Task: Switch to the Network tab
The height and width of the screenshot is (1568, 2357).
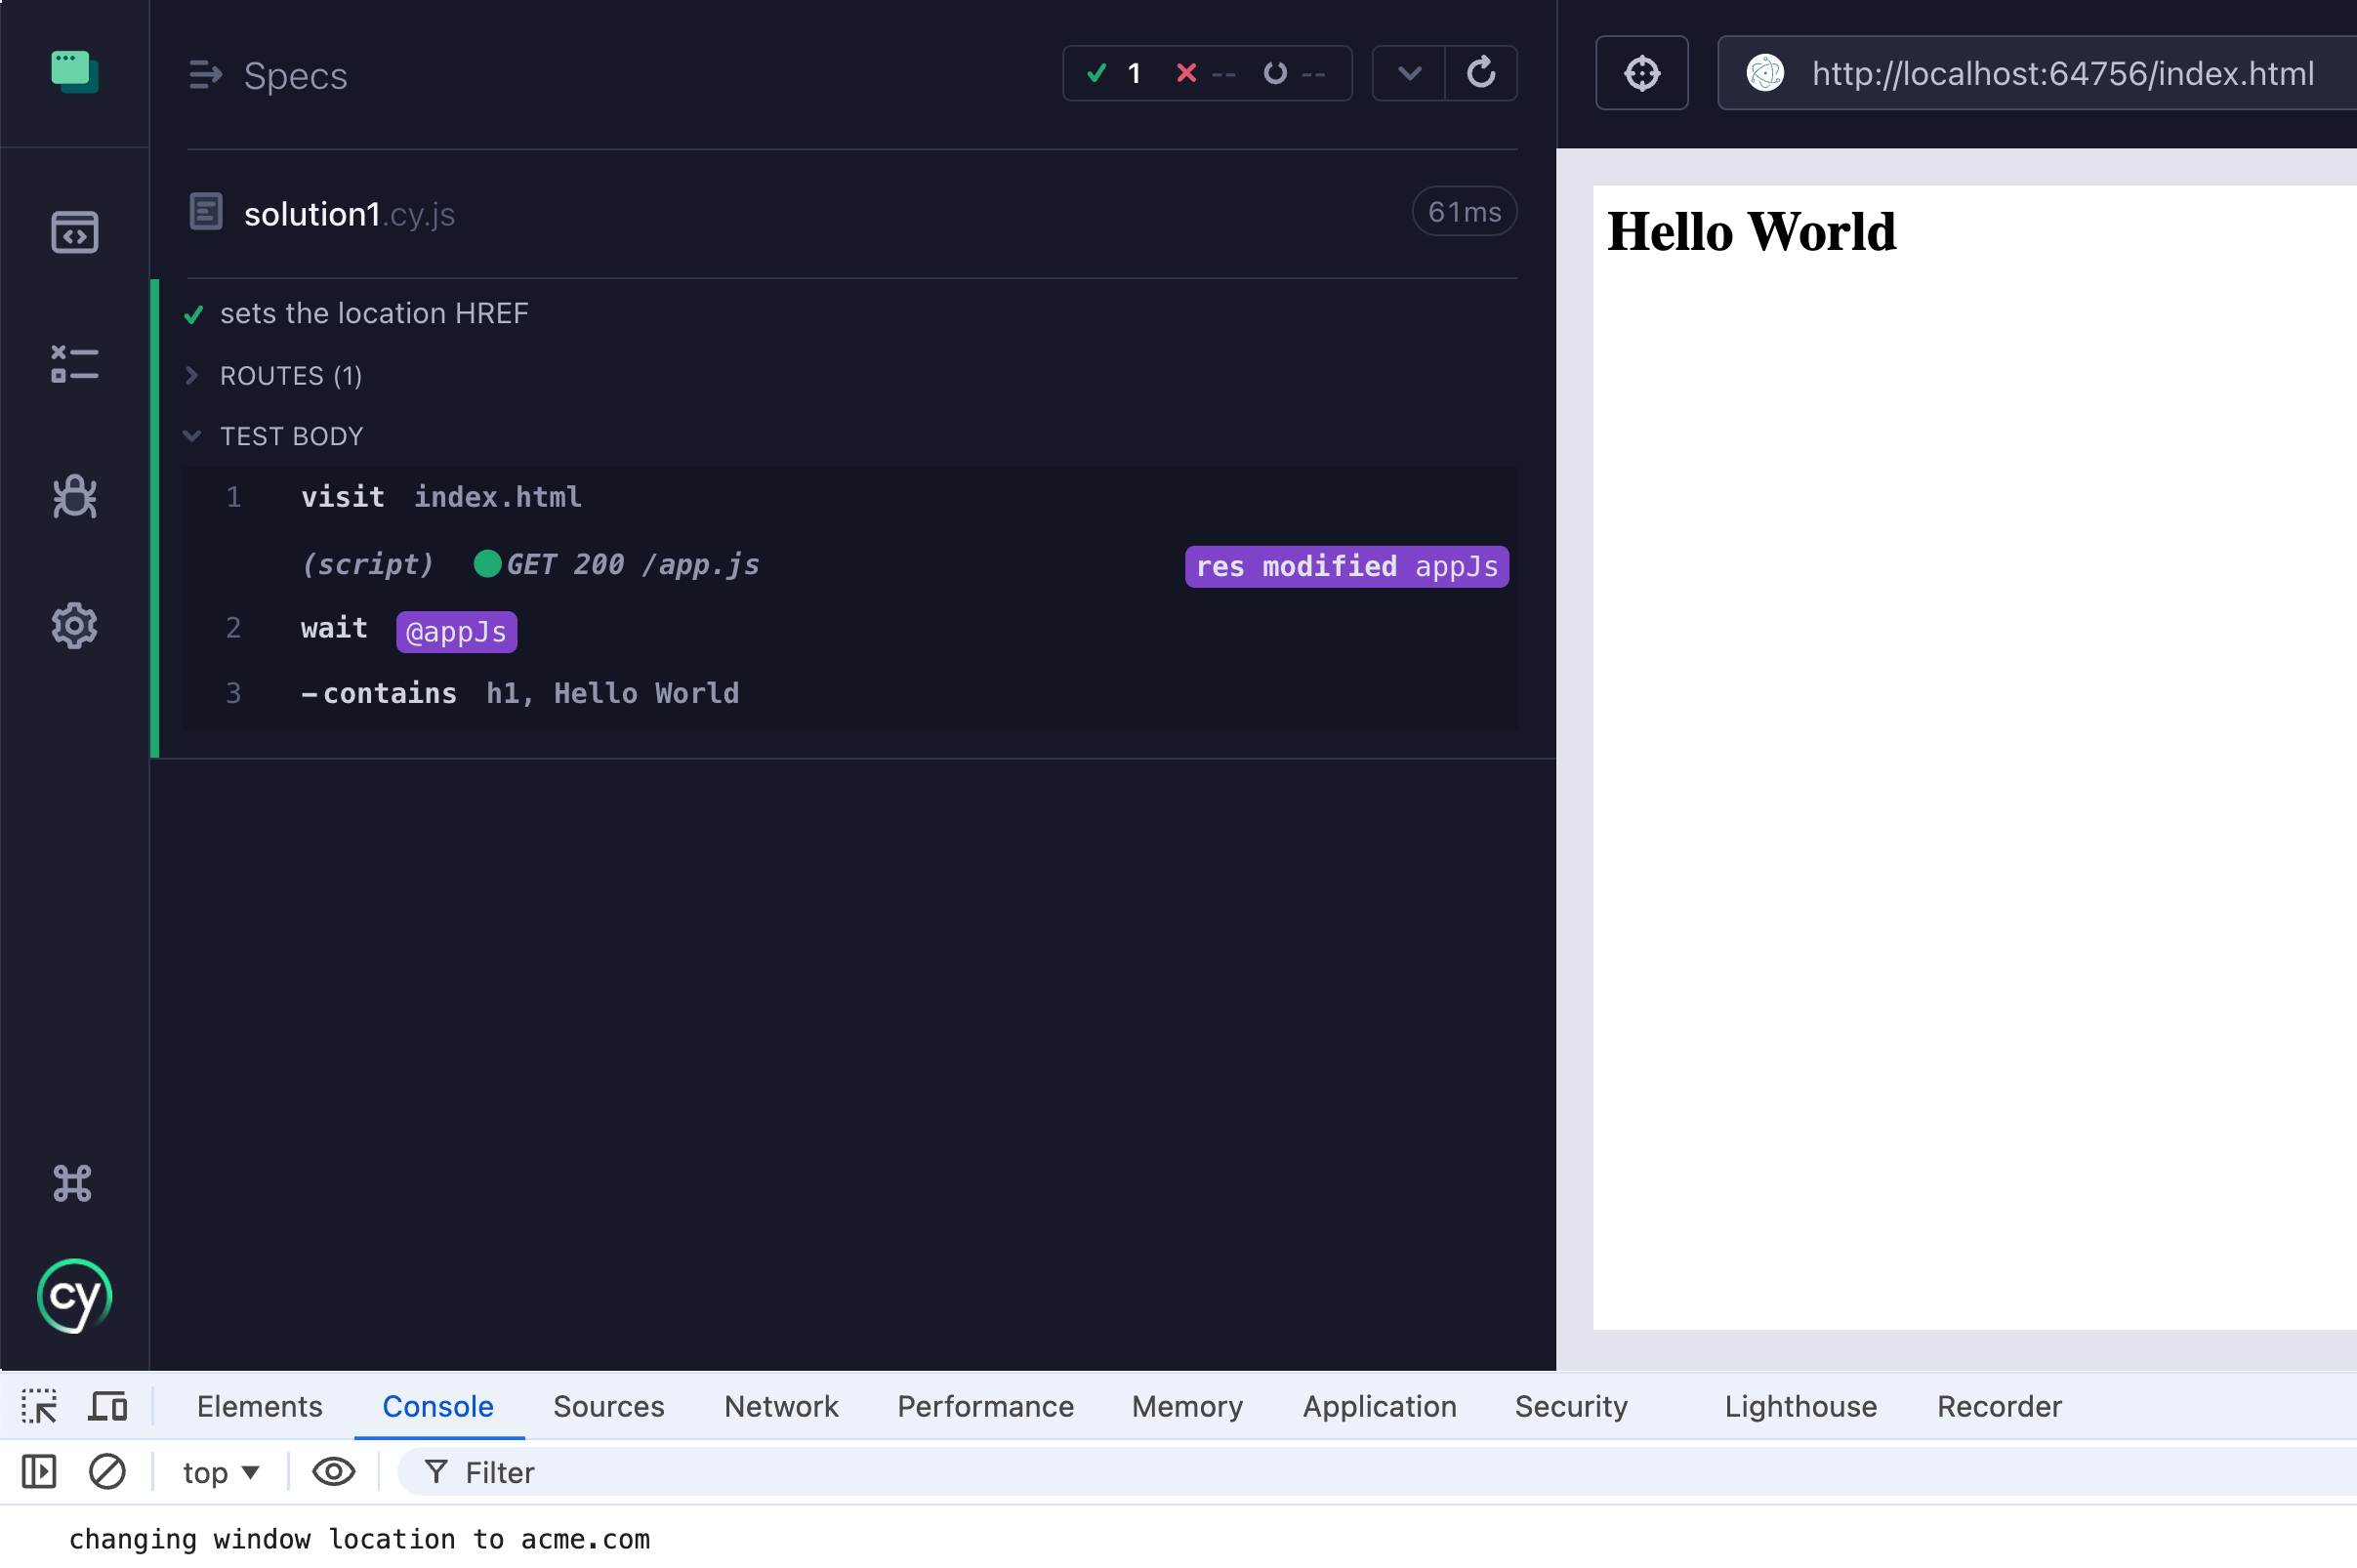Action: click(x=781, y=1406)
